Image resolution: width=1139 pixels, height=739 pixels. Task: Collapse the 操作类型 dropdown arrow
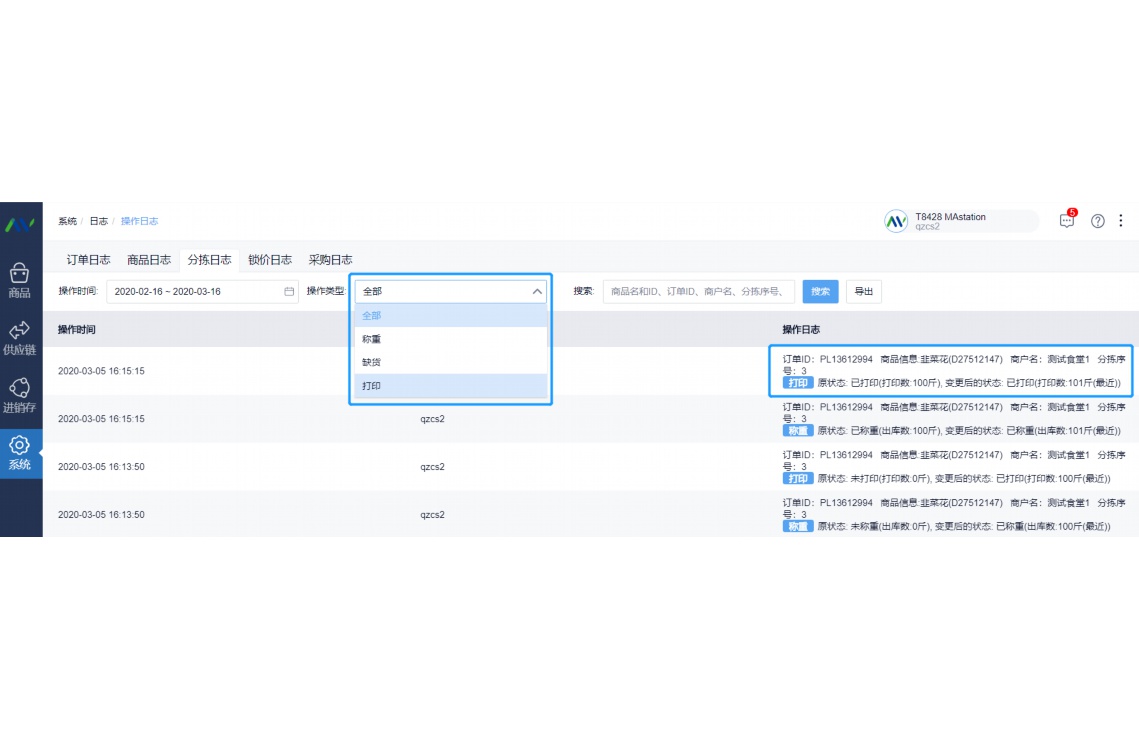537,292
